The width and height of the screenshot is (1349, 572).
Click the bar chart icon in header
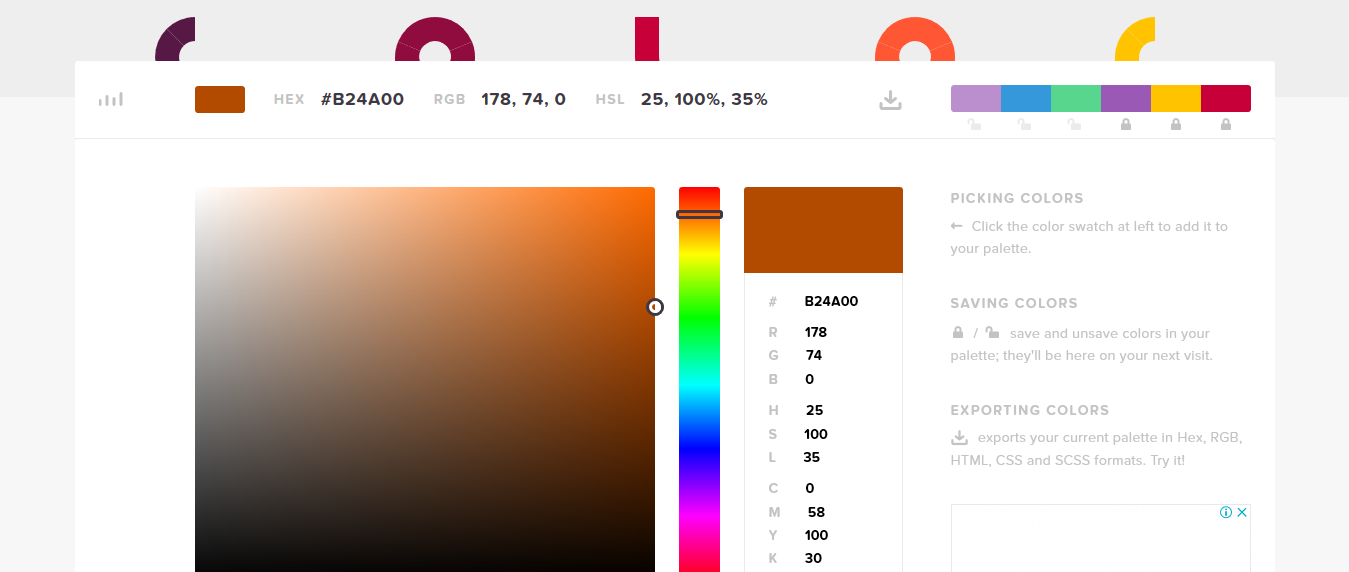111,99
